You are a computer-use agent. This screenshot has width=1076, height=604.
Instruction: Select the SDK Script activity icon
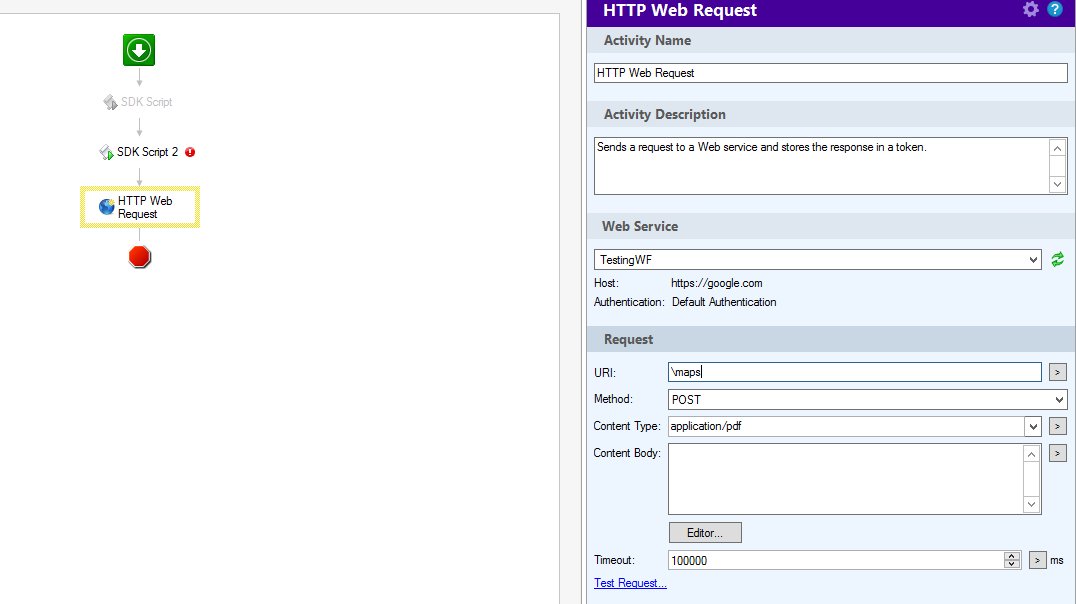[111, 102]
